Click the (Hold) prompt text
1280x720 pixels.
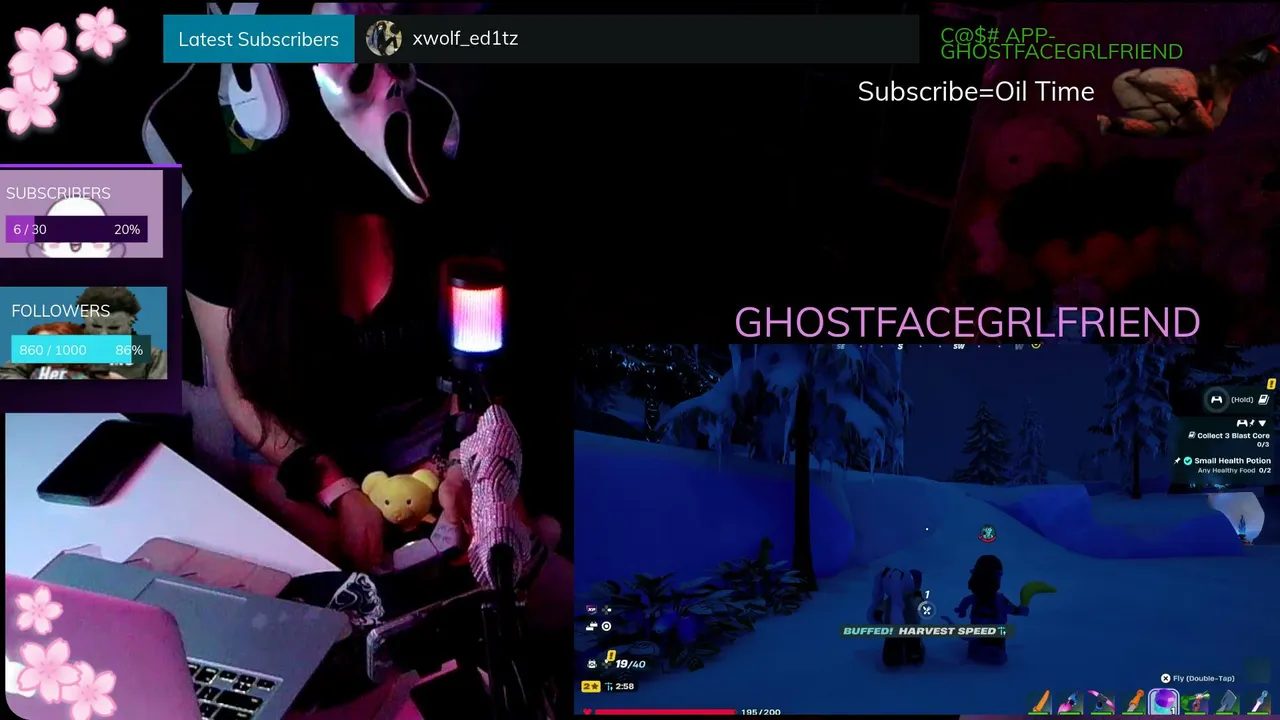(x=1242, y=400)
